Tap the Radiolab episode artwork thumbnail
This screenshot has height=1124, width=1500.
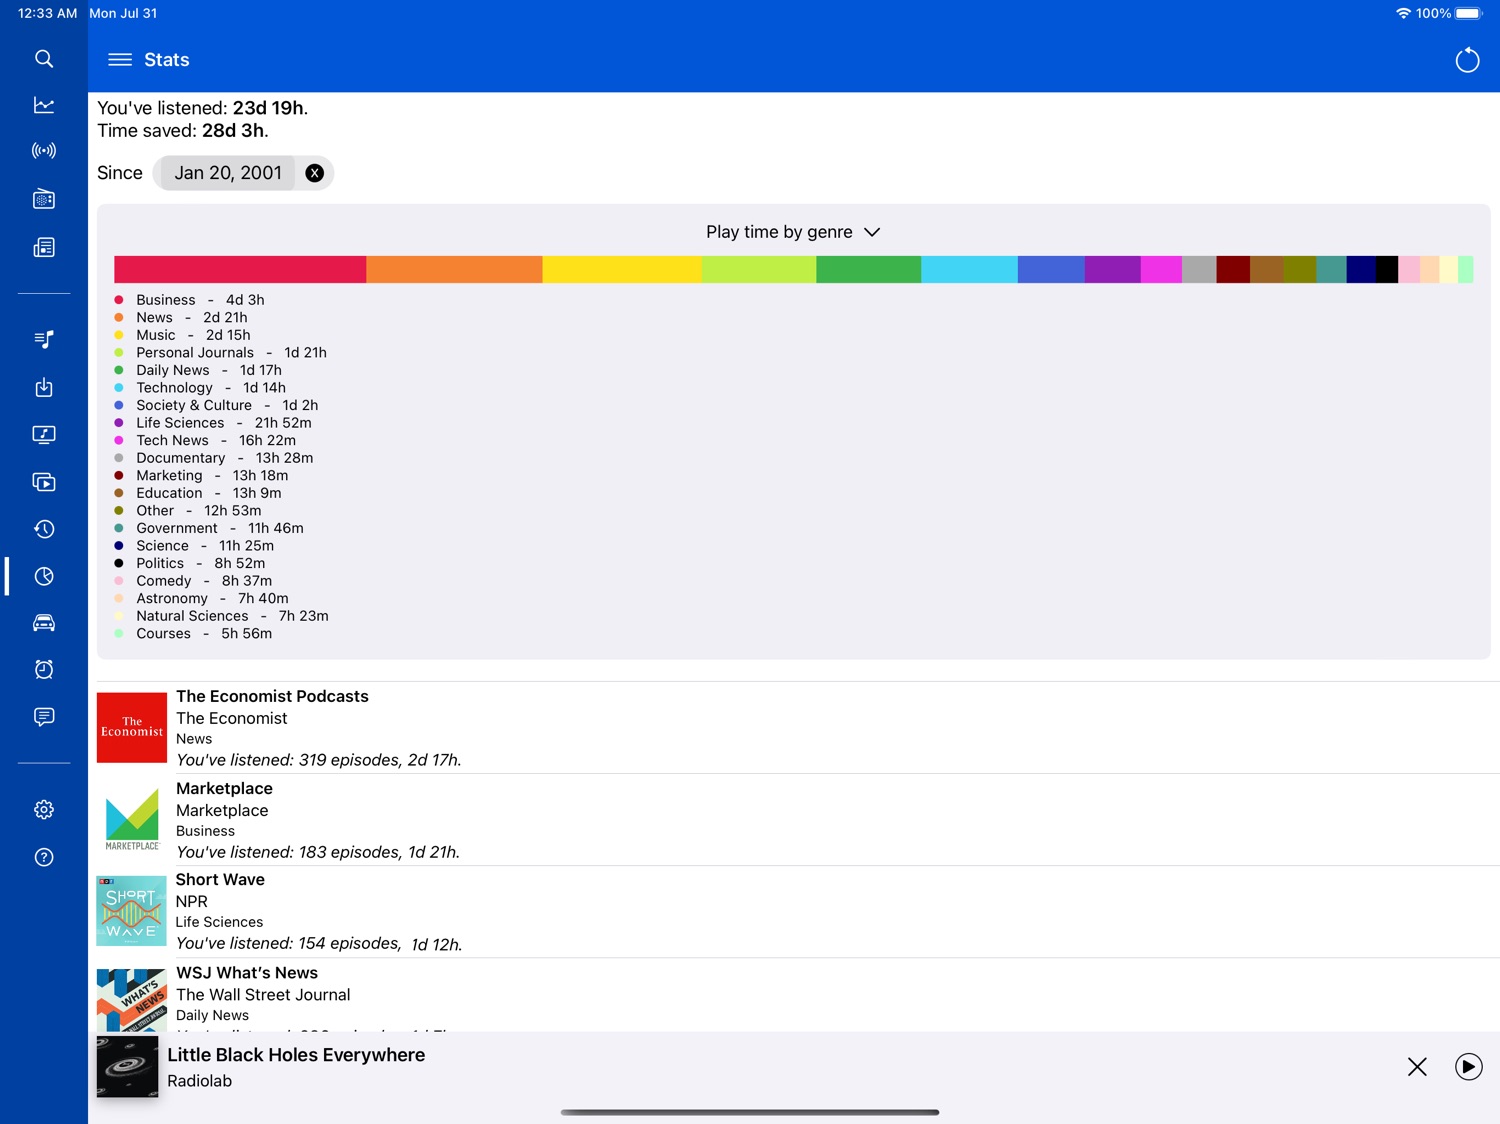click(x=127, y=1066)
